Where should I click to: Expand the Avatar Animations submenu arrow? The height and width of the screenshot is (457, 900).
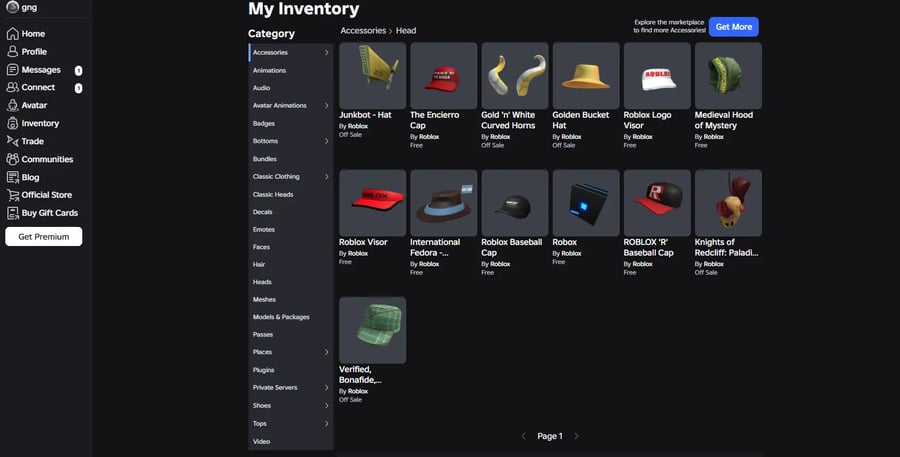[x=326, y=106]
